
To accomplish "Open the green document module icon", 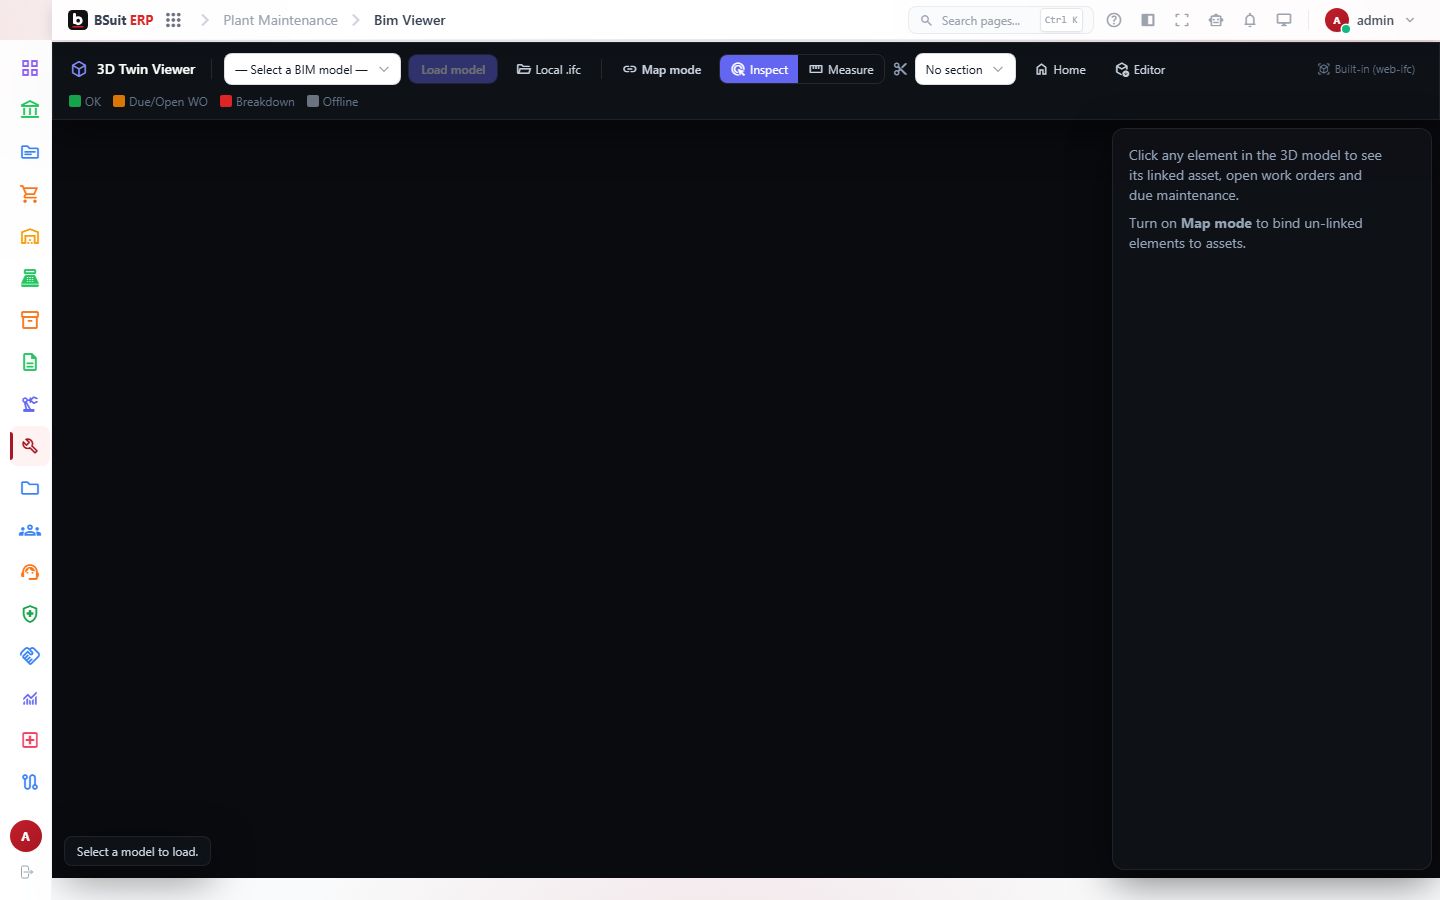I will click(x=30, y=362).
